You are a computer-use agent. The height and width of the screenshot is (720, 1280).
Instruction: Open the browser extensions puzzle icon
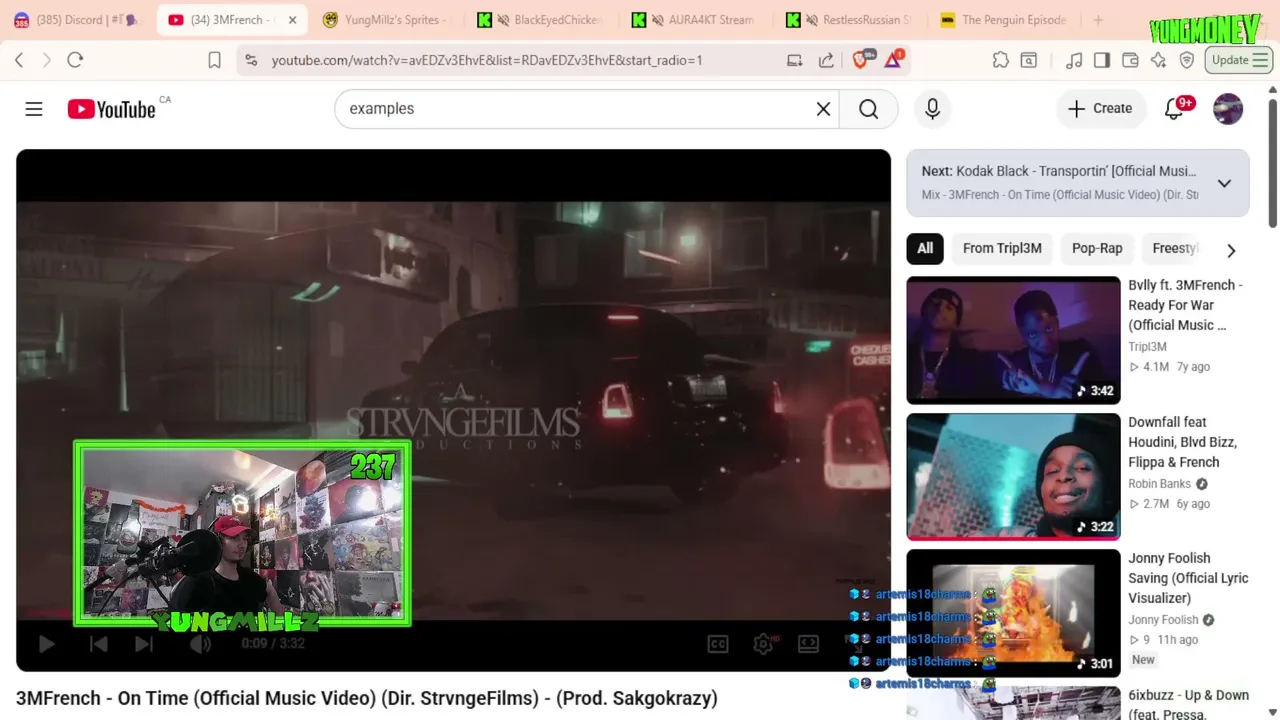(x=1000, y=60)
